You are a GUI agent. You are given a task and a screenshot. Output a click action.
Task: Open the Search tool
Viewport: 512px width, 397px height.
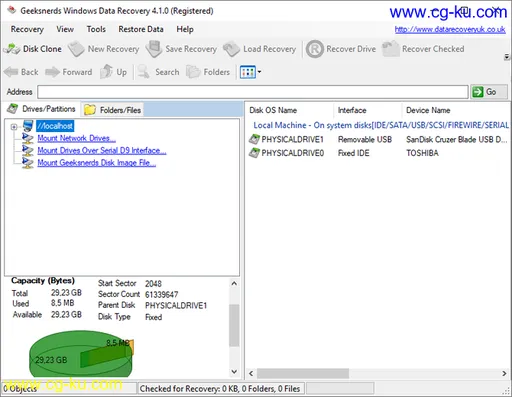coord(159,72)
